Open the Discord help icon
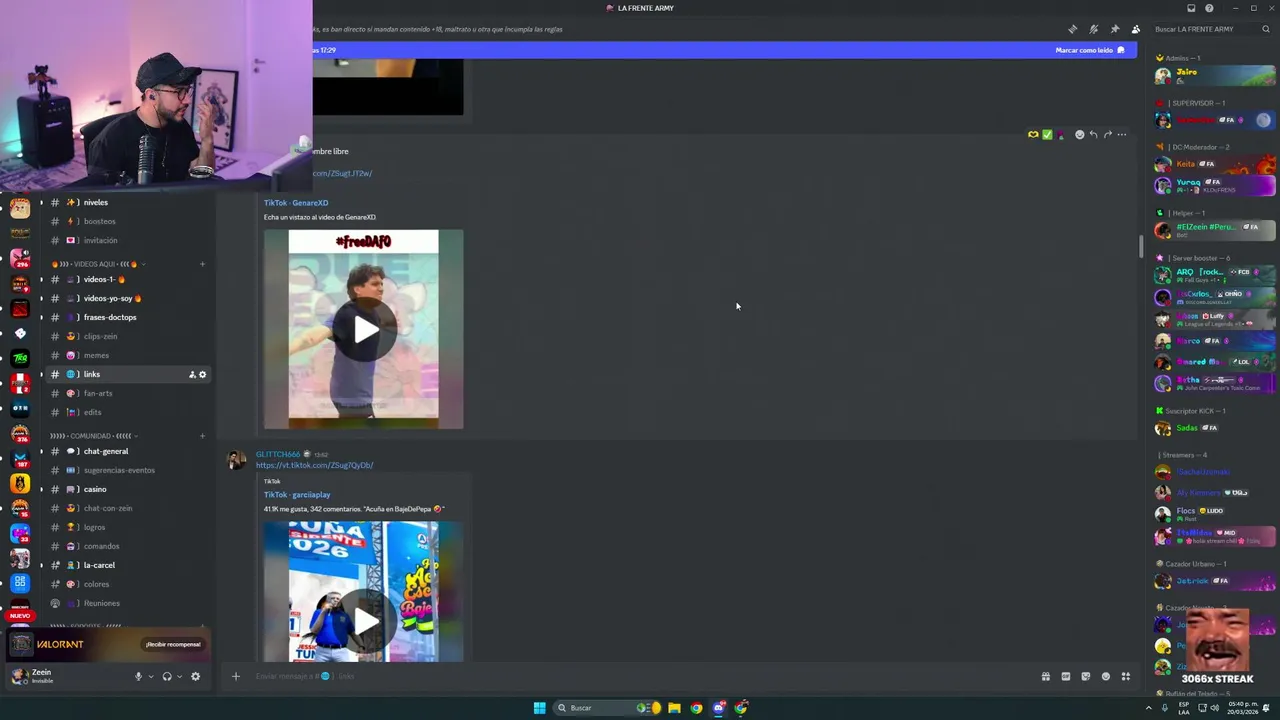1280x720 pixels. tap(1209, 8)
